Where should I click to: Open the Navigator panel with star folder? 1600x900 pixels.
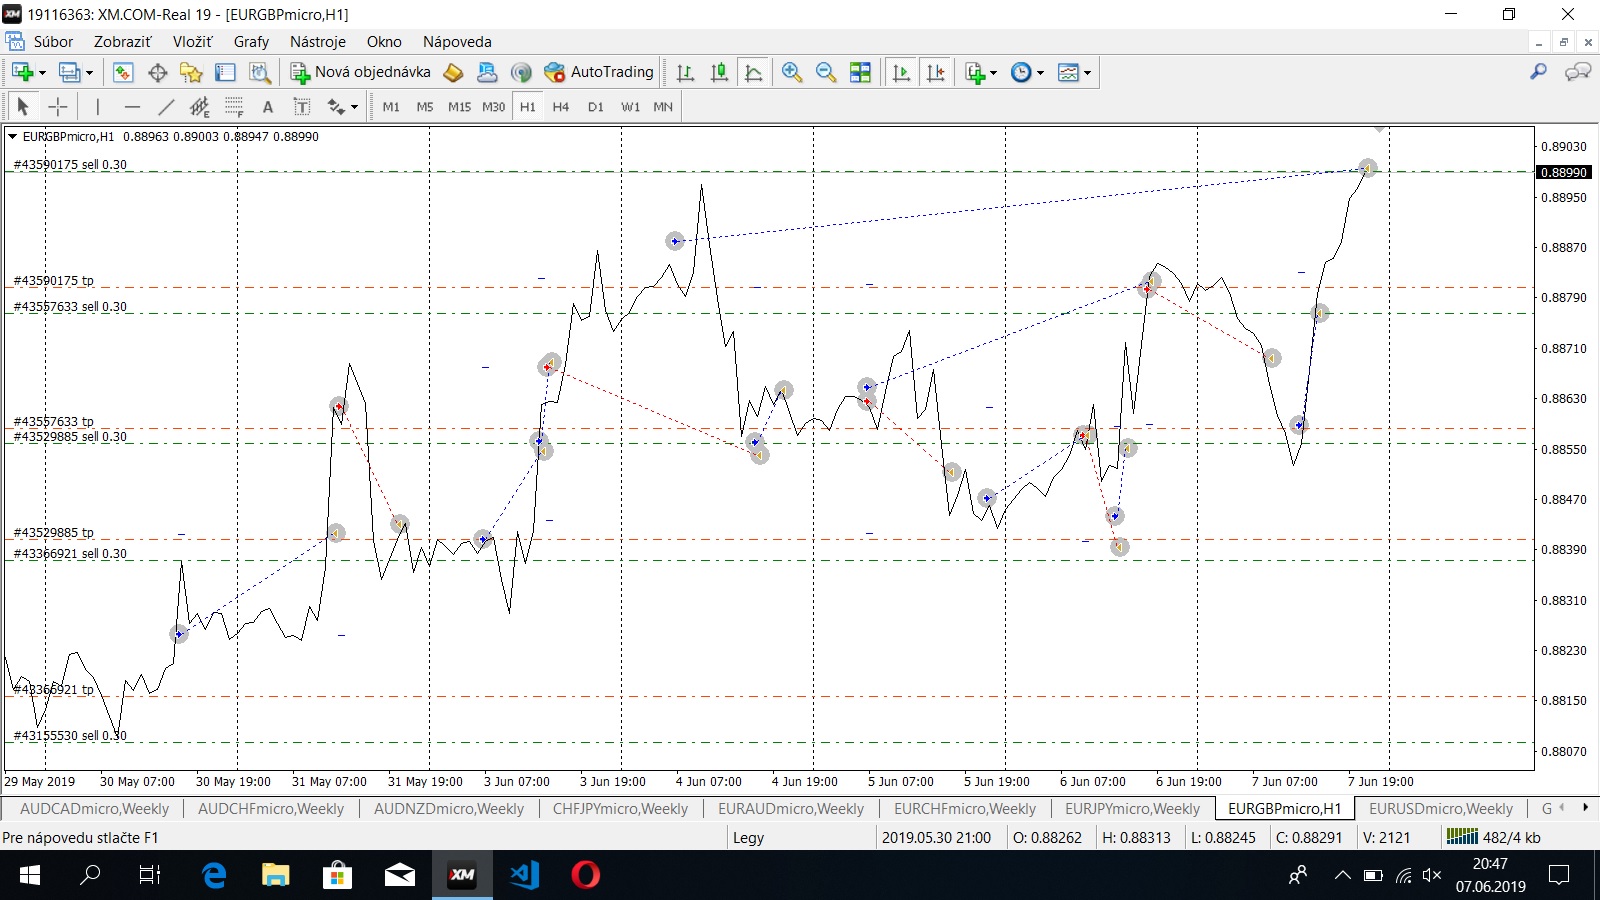[x=191, y=72]
